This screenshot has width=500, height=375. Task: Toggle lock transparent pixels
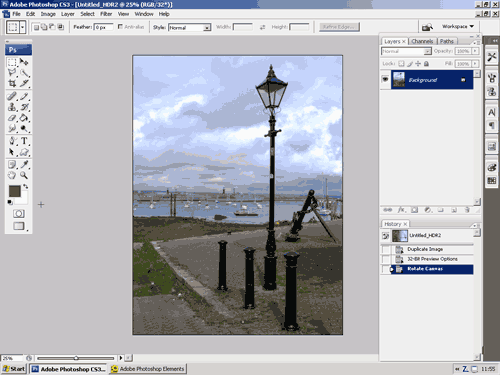[401, 63]
